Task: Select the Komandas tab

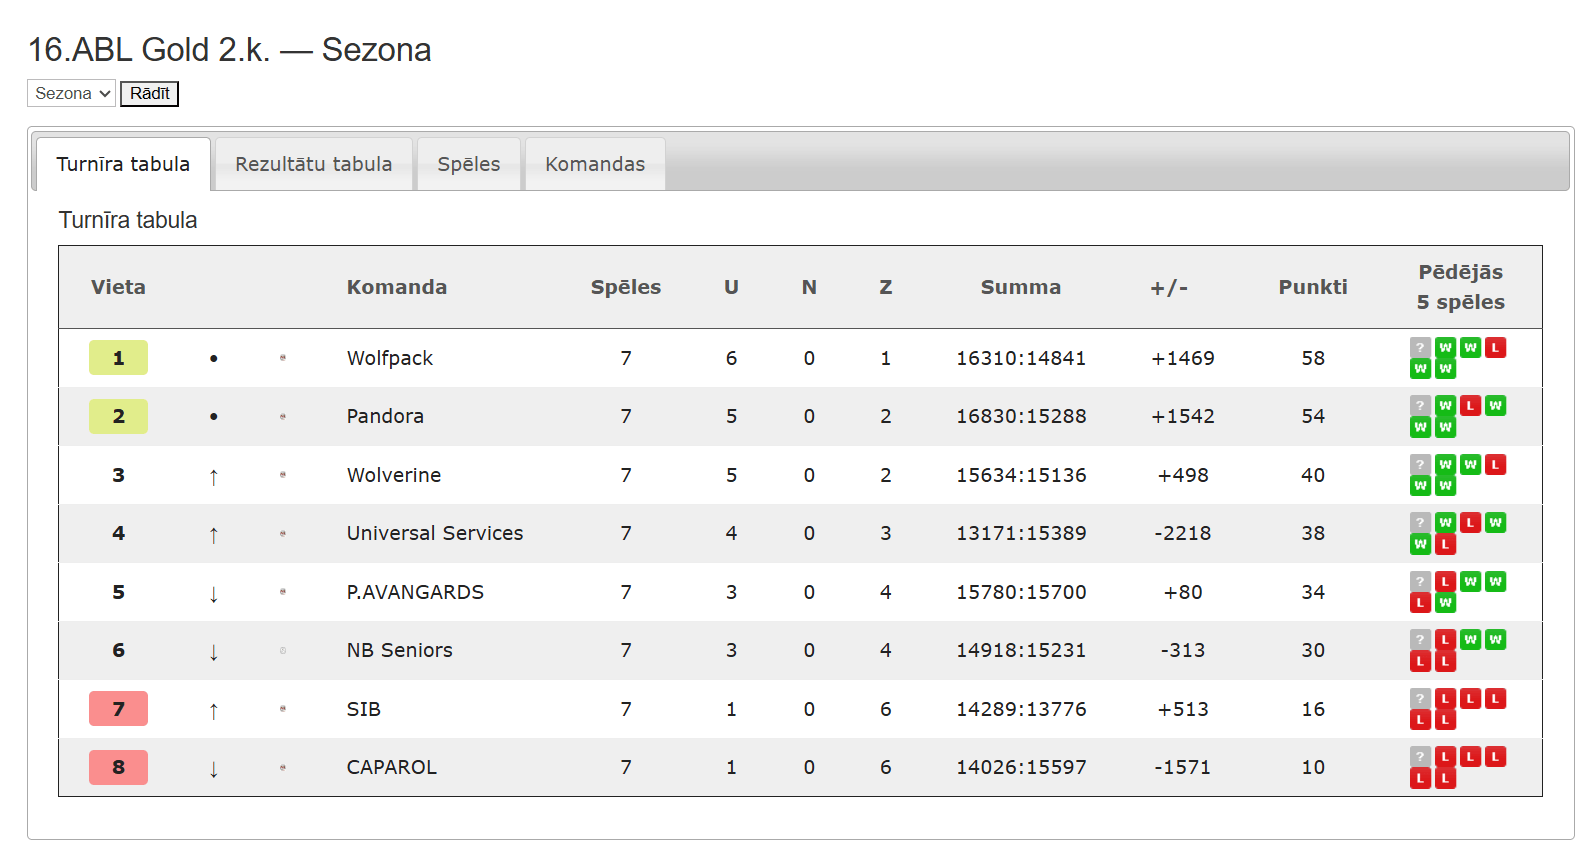Action: [595, 164]
